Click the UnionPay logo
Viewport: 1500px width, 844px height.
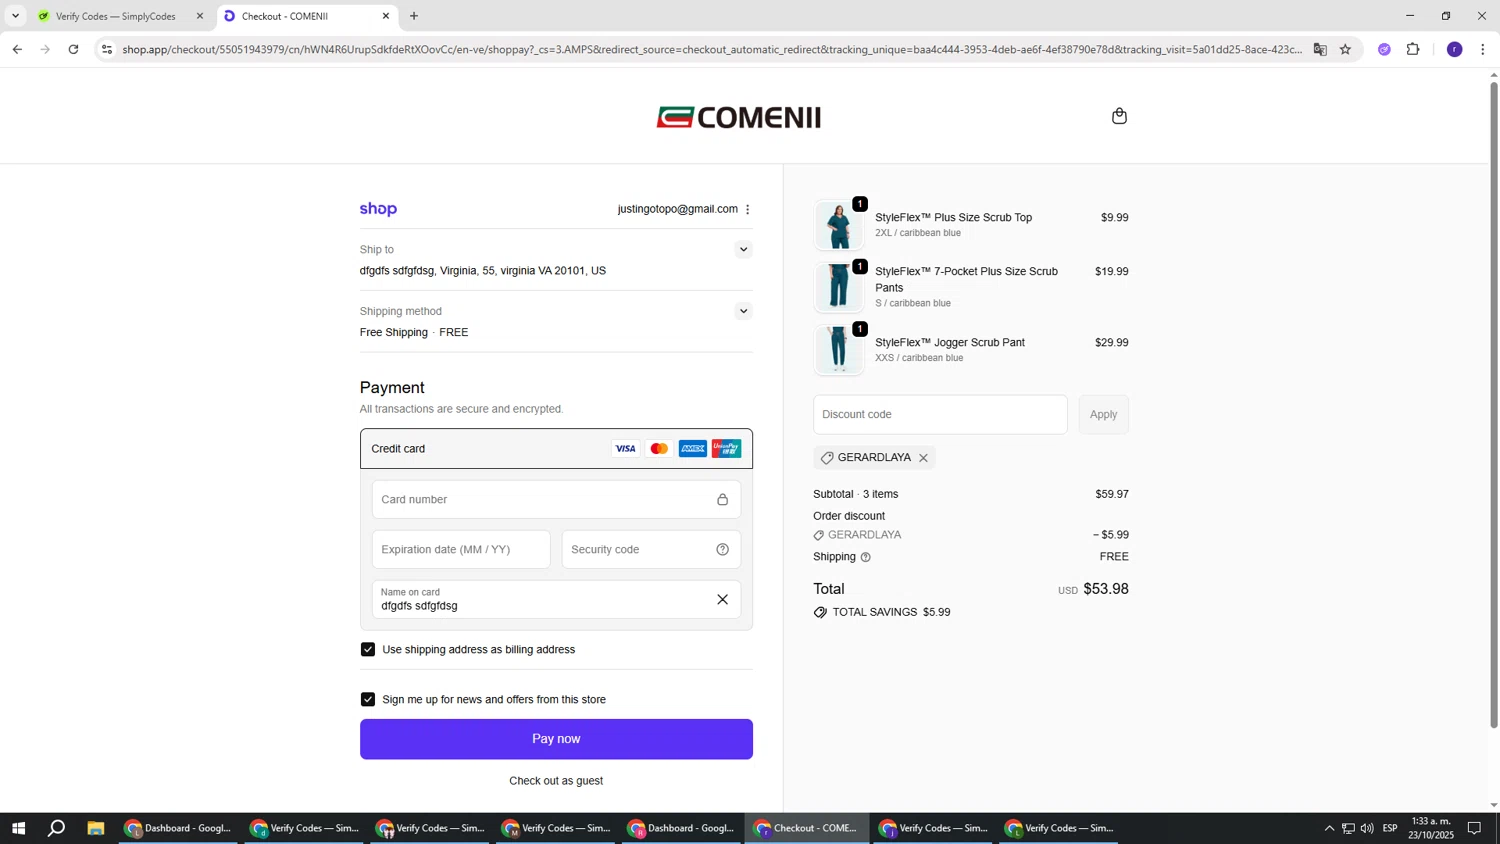click(x=727, y=449)
